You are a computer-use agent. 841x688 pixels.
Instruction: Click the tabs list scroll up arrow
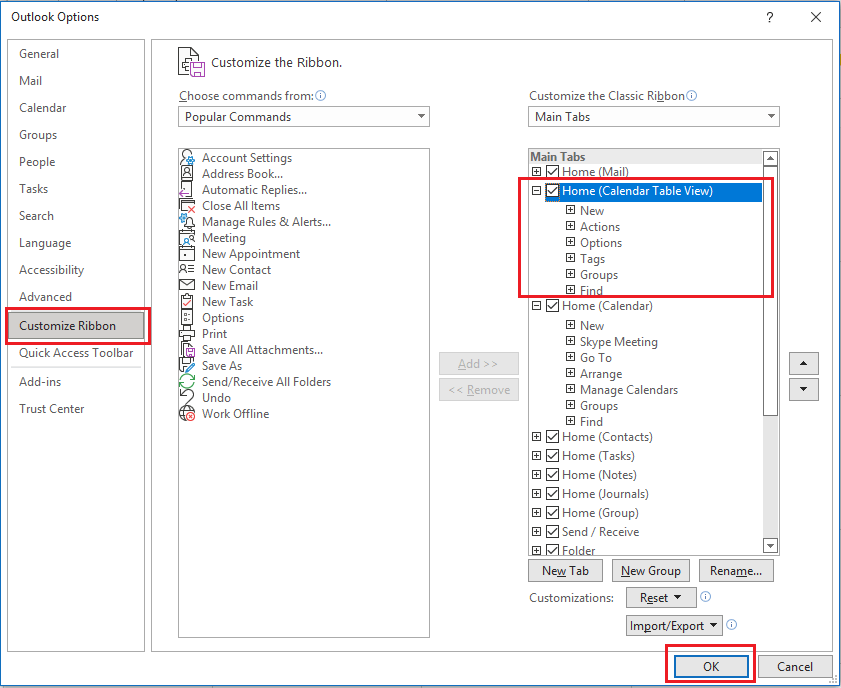[x=770, y=158]
